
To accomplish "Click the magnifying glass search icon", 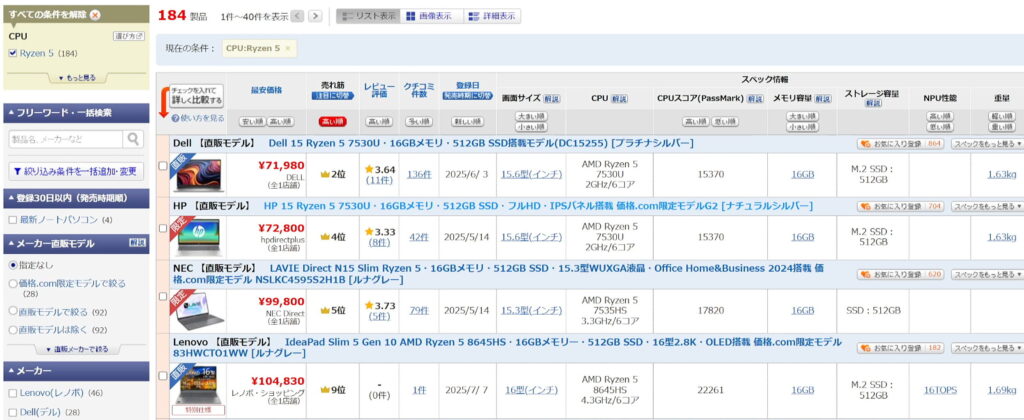I will pos(133,139).
